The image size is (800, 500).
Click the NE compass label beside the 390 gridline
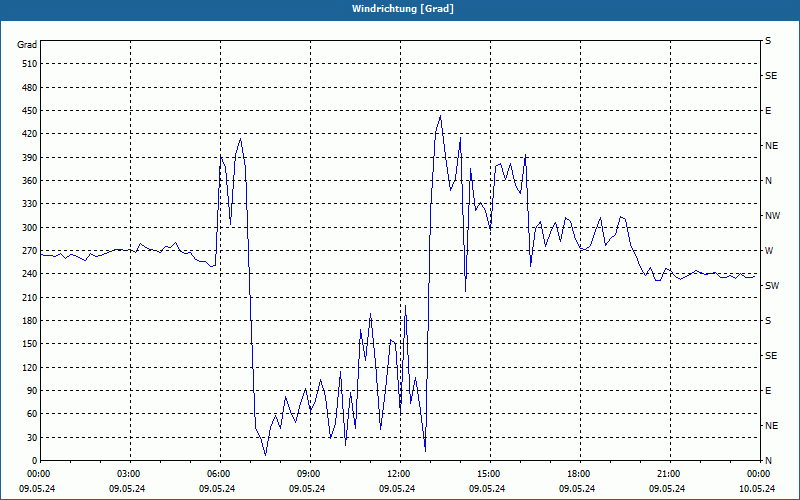[771, 146]
